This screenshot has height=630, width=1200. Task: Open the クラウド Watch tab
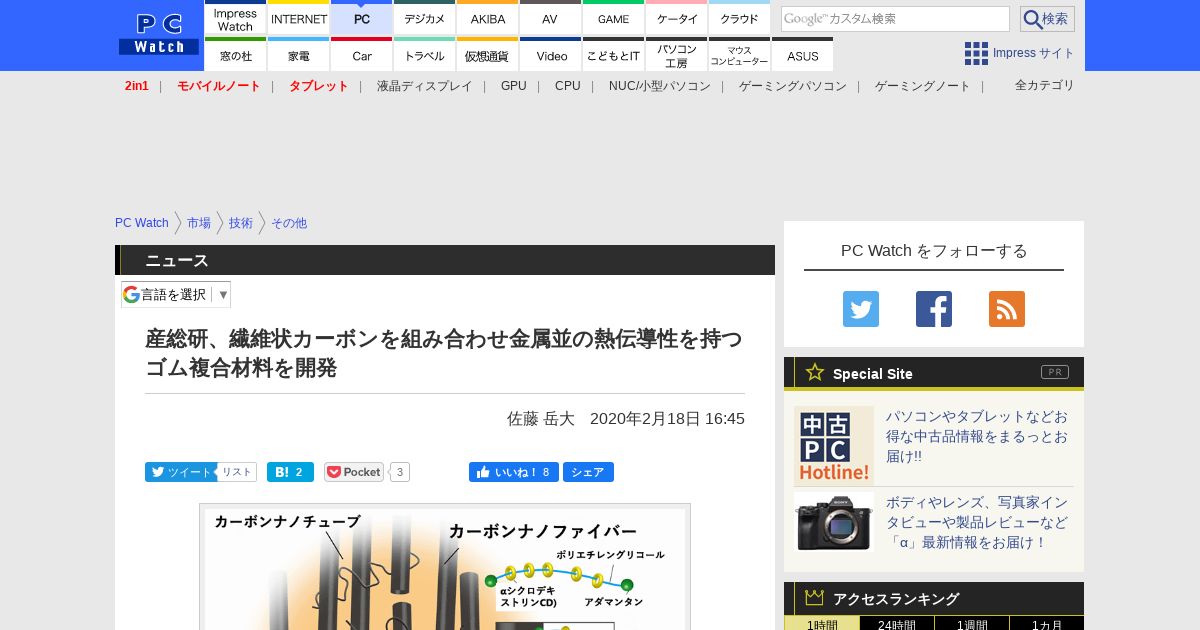point(740,18)
